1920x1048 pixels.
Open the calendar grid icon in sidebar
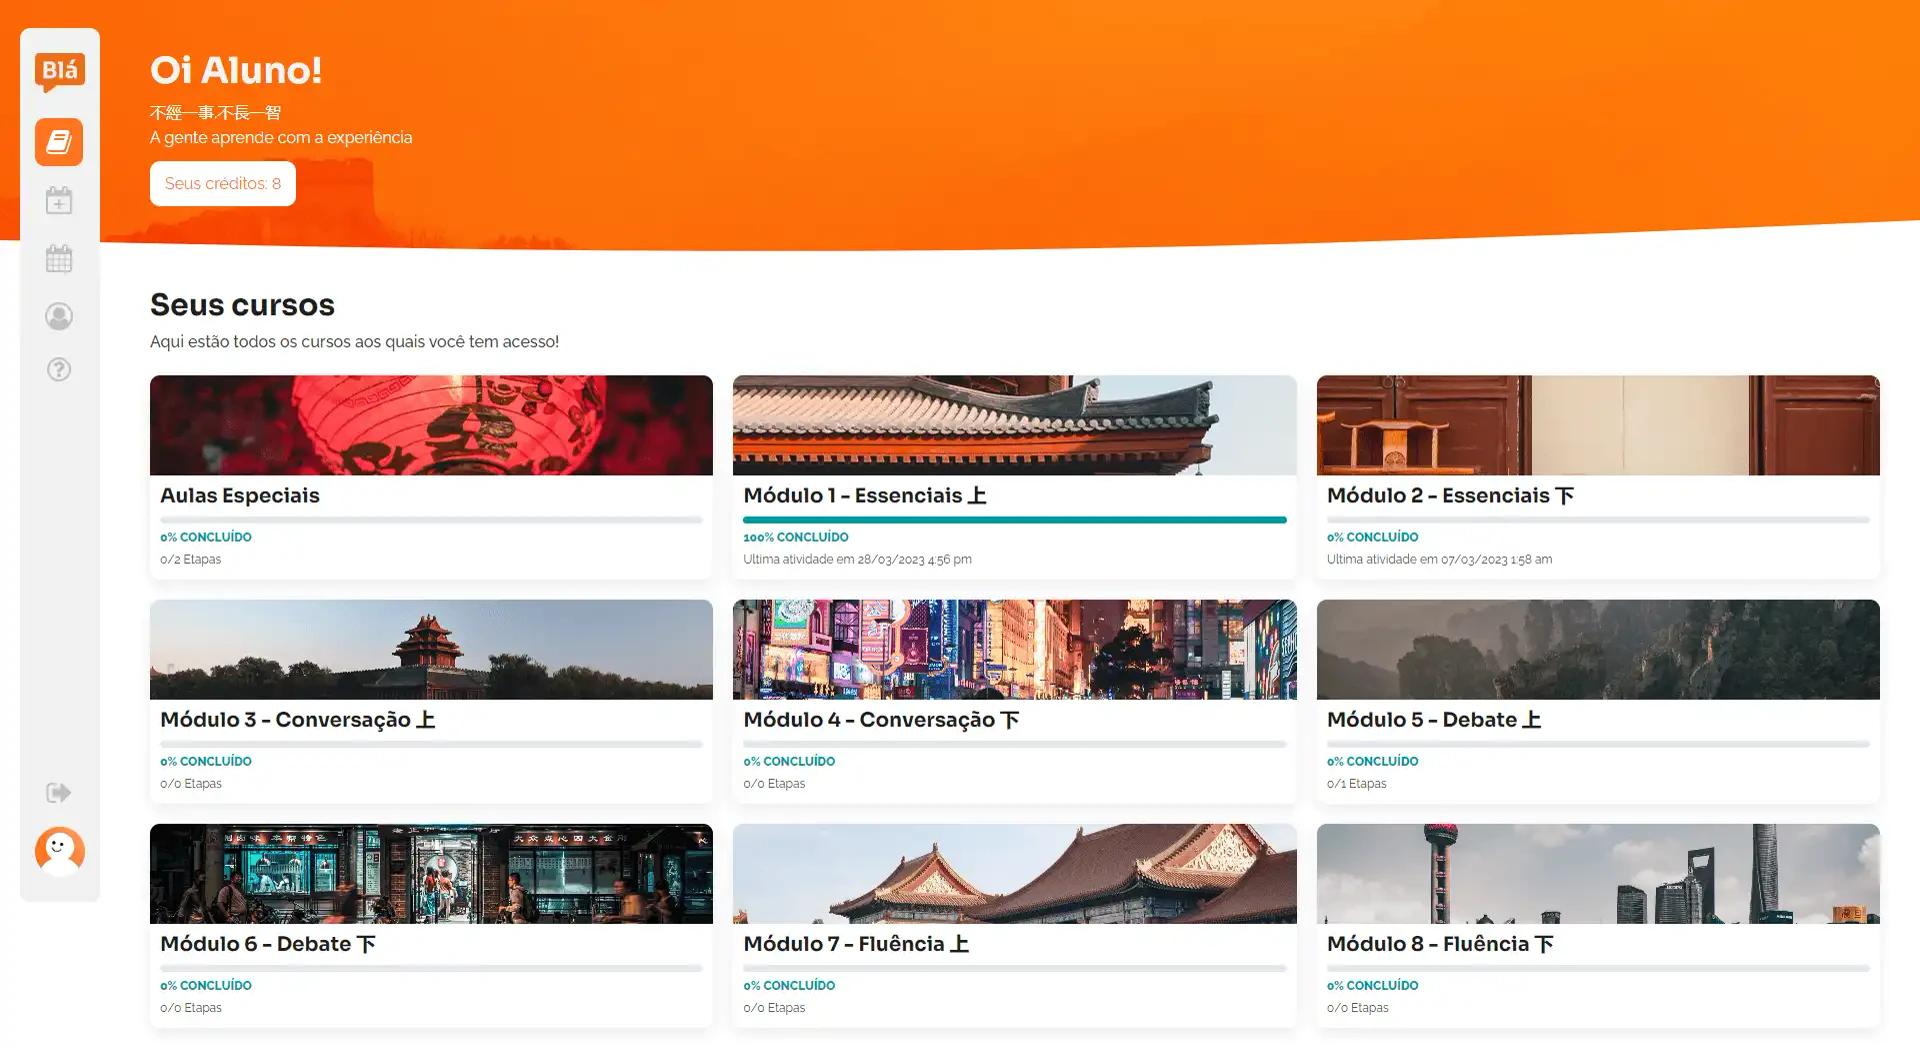tap(59, 259)
